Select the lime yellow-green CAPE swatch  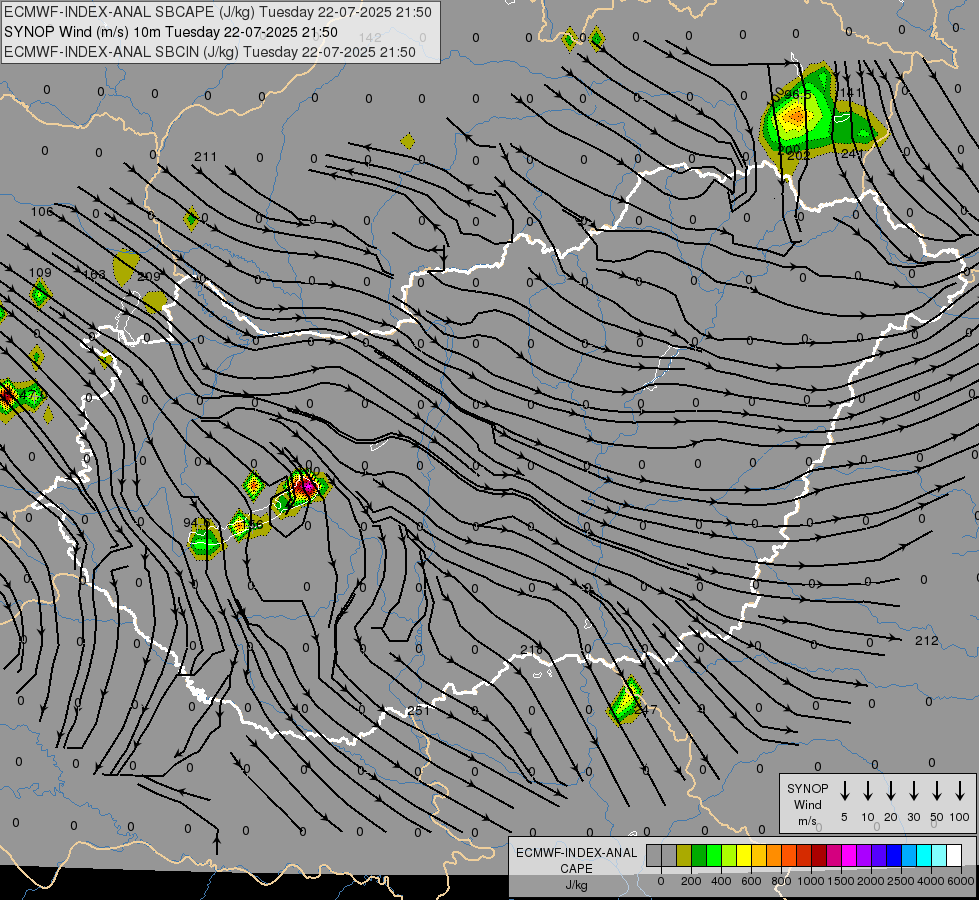[x=729, y=856]
